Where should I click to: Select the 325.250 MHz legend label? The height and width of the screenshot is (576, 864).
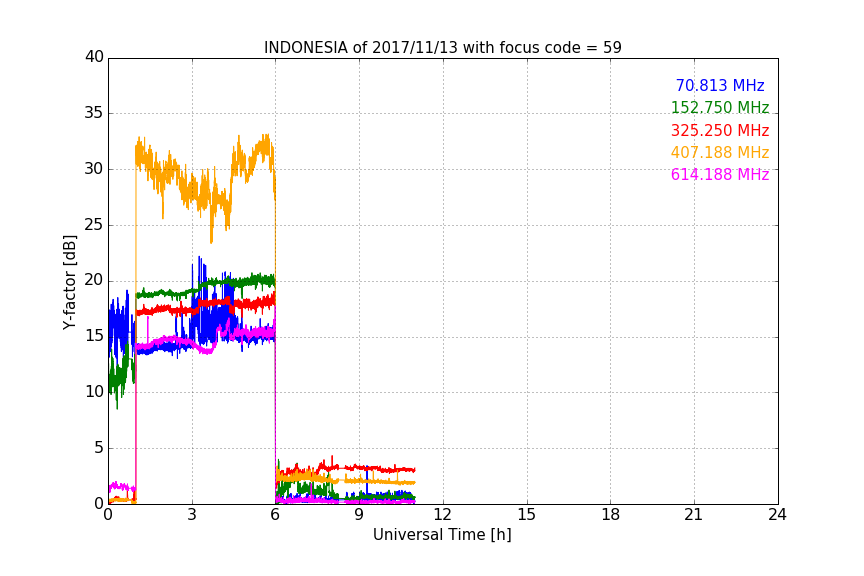[x=720, y=131]
